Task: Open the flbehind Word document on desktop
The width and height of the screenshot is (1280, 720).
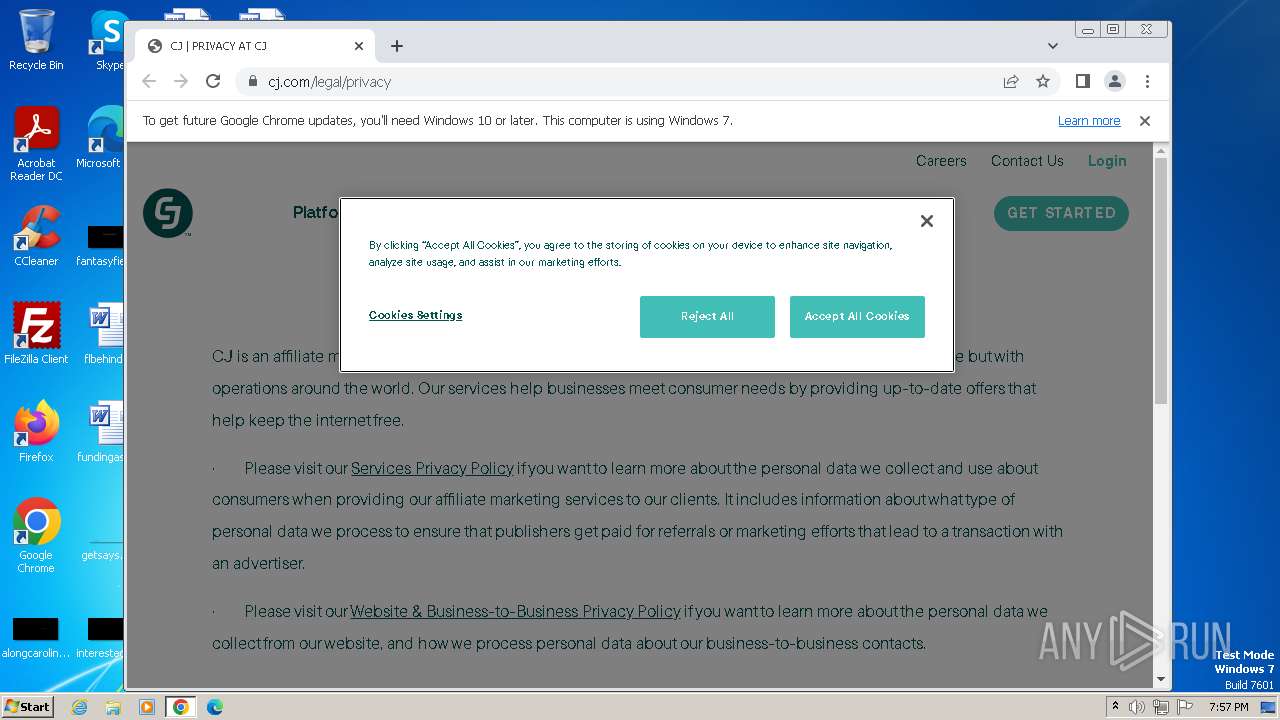Action: click(104, 333)
